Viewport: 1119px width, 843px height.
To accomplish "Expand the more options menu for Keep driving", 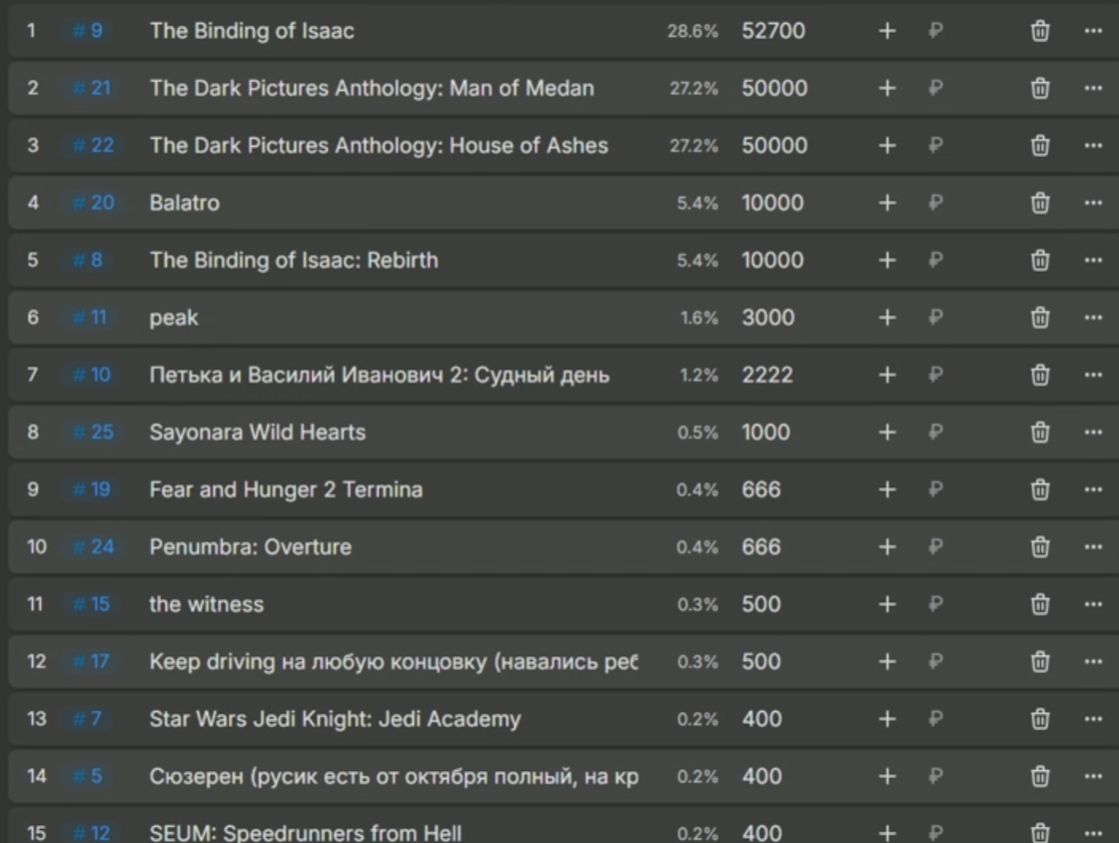I will click(x=1092, y=662).
